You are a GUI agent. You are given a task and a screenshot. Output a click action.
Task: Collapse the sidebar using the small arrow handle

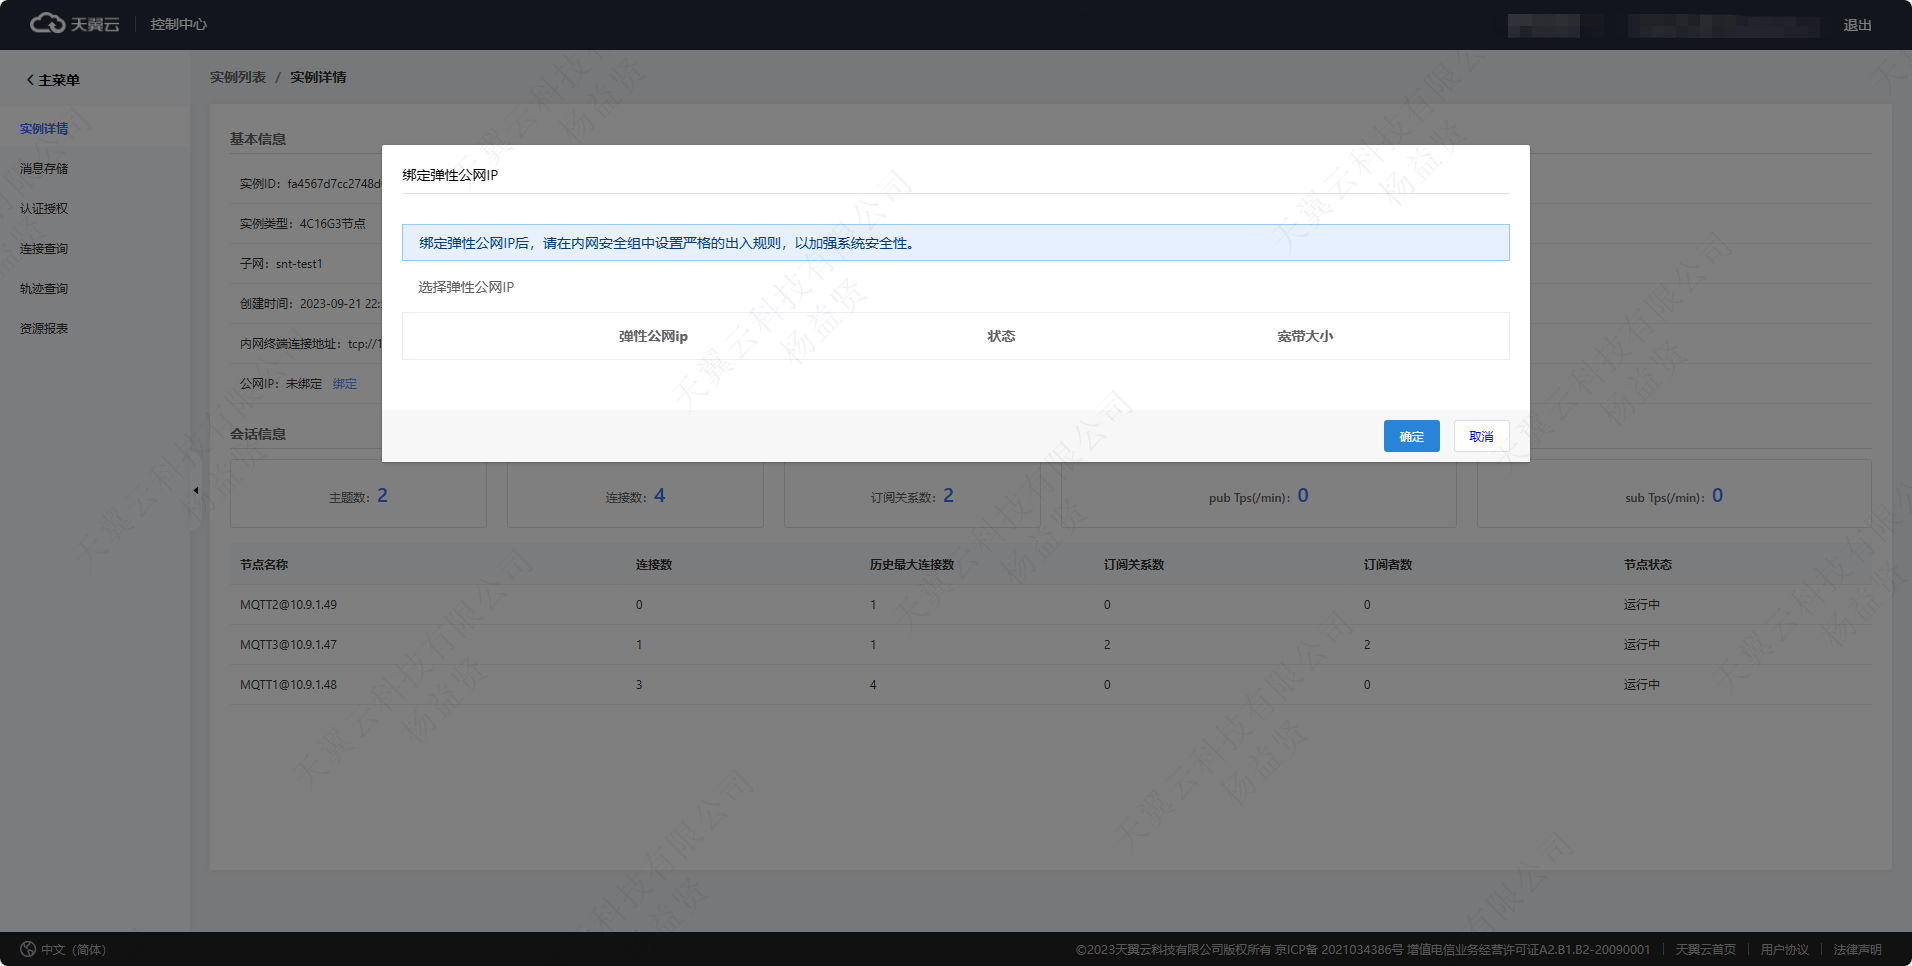(195, 490)
